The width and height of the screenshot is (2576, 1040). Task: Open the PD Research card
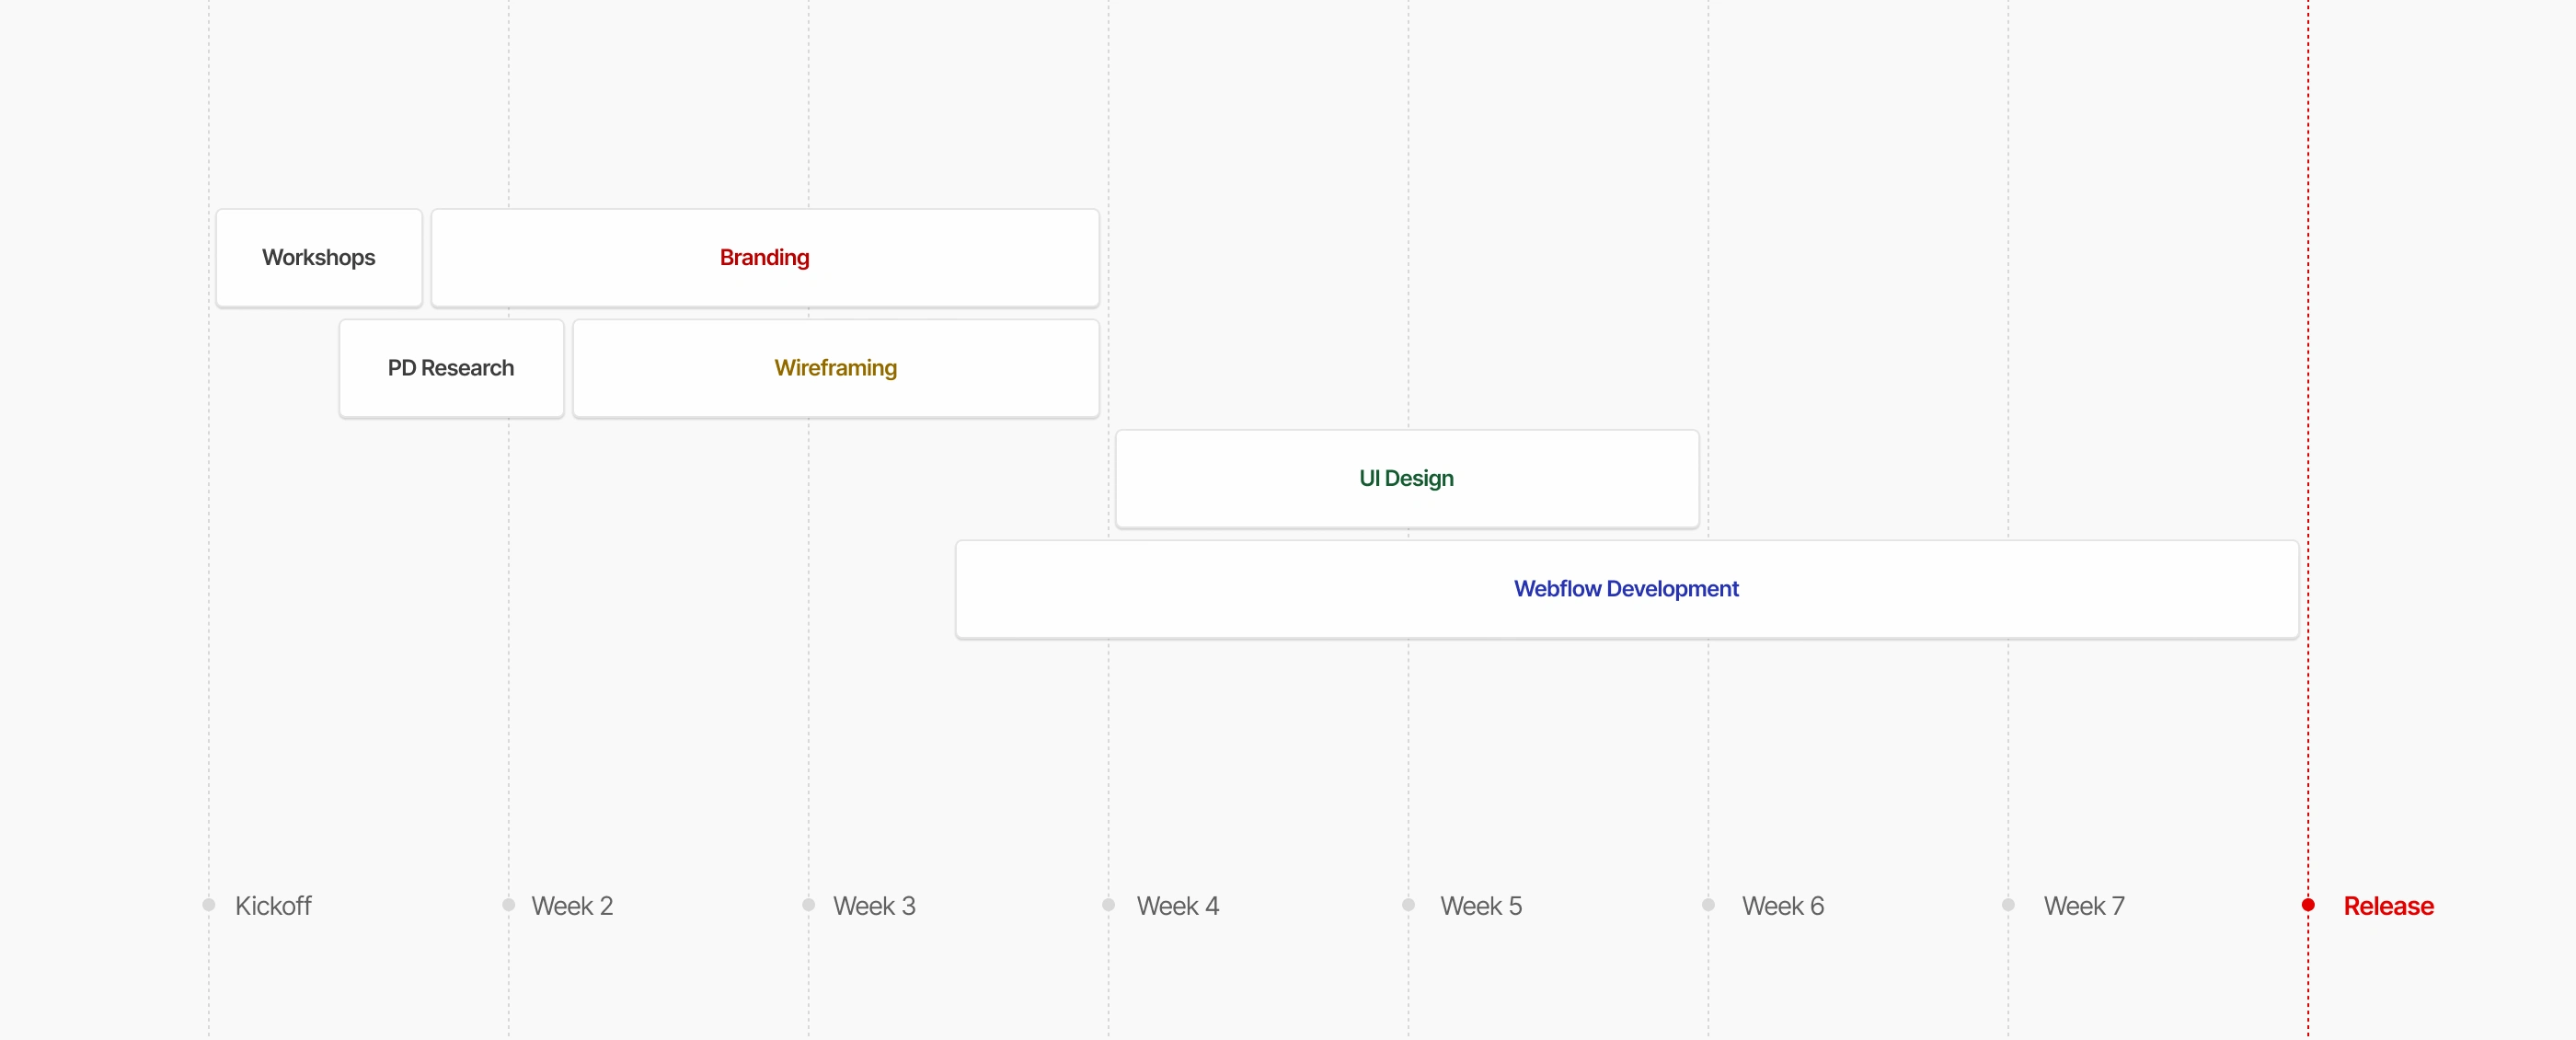tap(450, 368)
